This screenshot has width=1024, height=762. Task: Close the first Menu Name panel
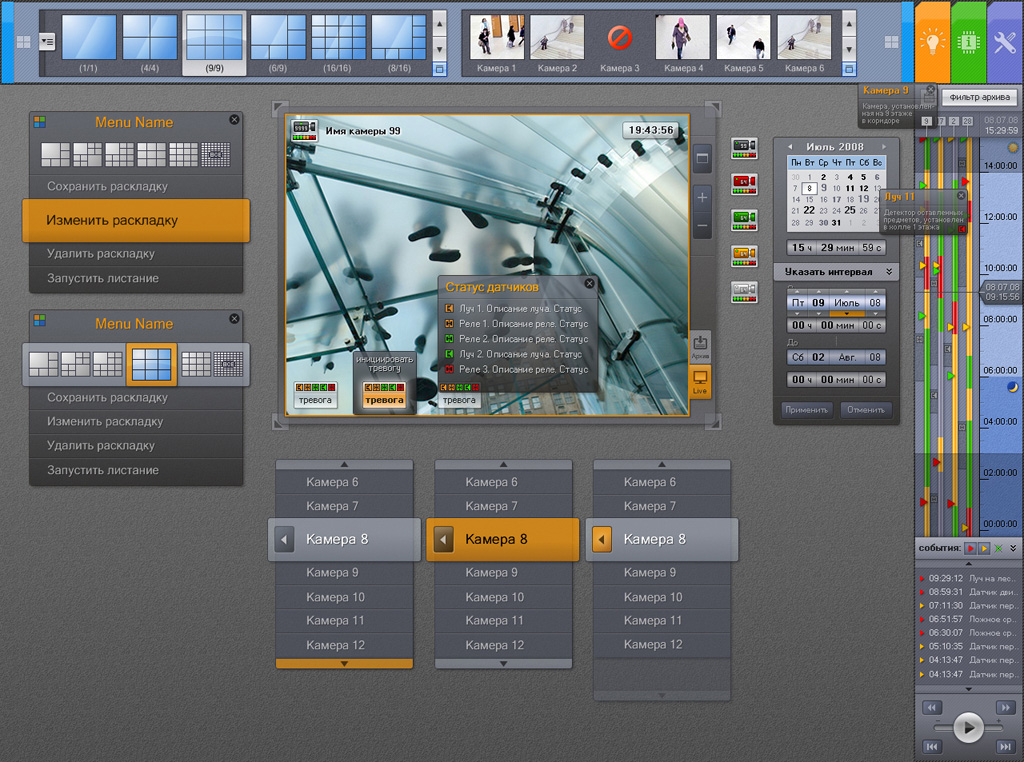coord(234,119)
